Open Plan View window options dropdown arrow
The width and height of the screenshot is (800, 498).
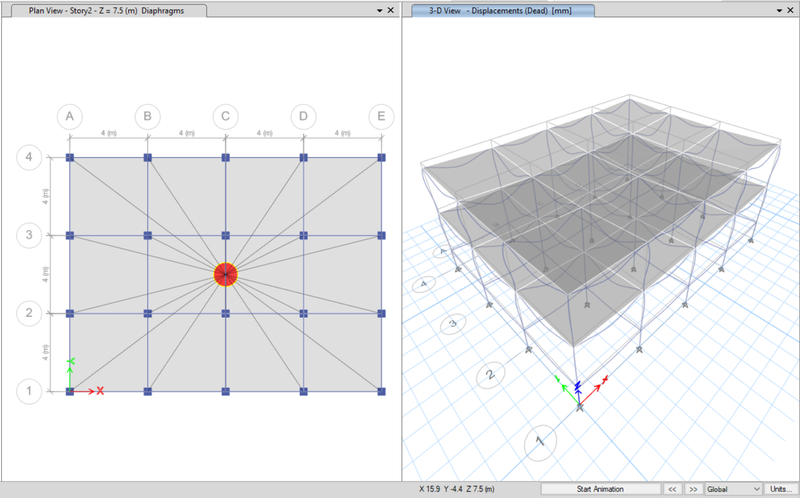click(380, 10)
